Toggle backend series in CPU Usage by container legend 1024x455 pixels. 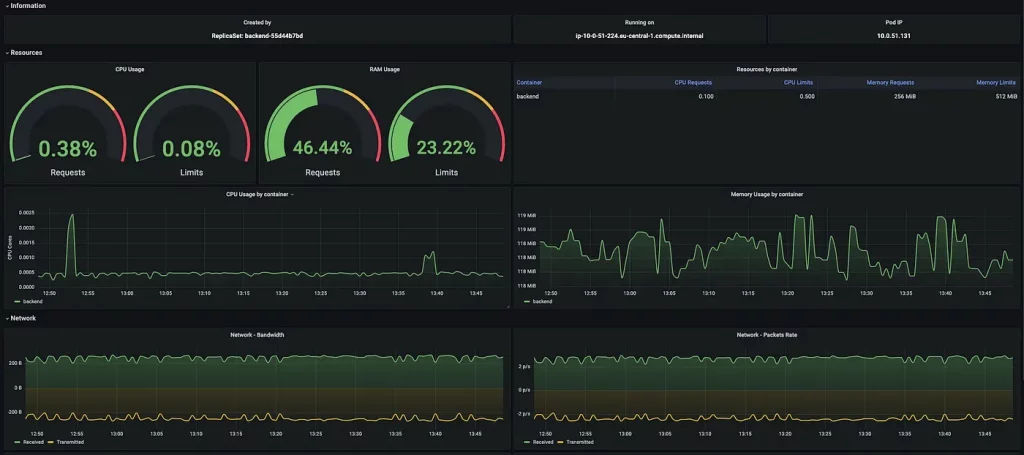(33, 300)
